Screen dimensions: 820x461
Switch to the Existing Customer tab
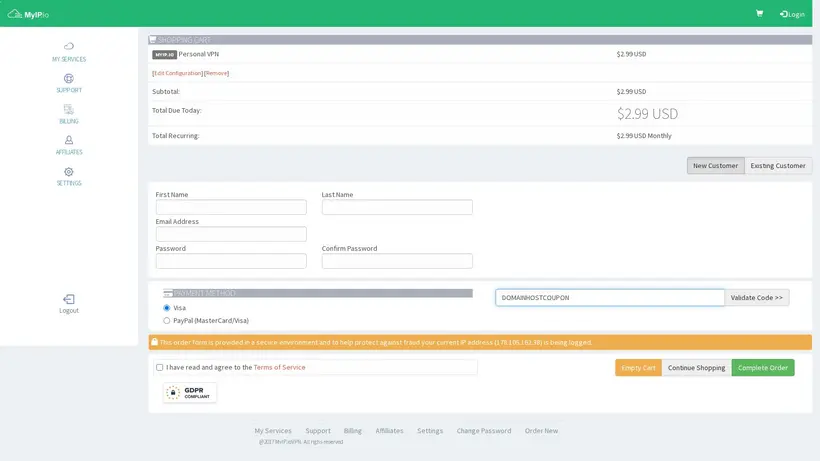pyautogui.click(x=778, y=166)
